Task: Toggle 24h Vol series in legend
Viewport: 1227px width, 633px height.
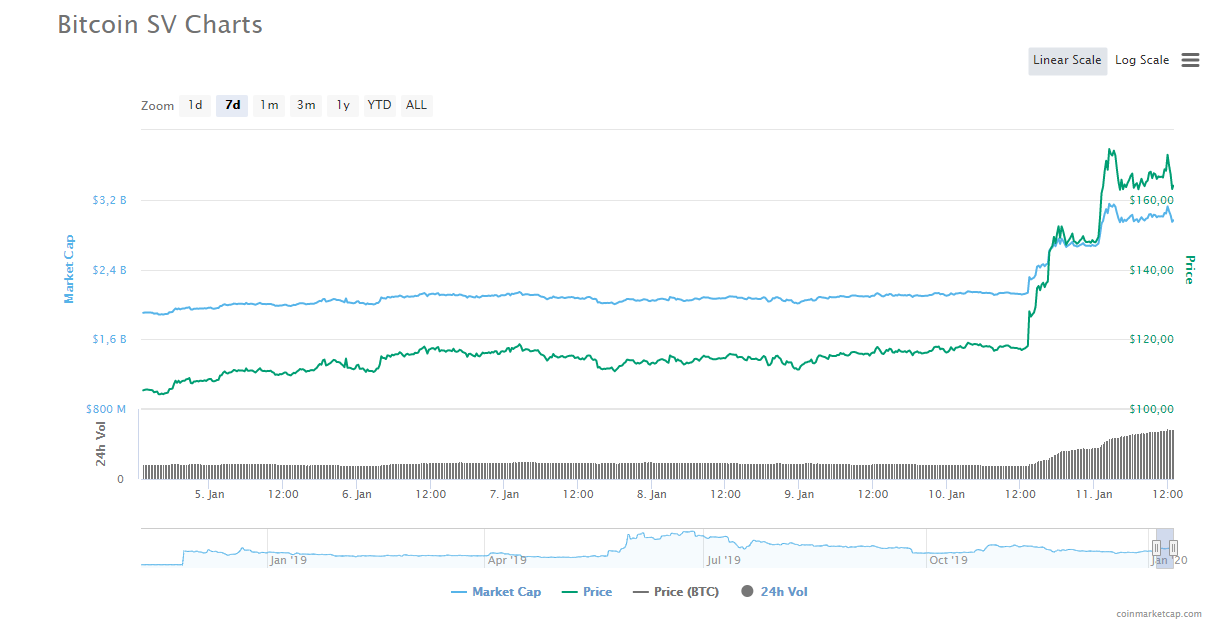Action: tap(774, 592)
